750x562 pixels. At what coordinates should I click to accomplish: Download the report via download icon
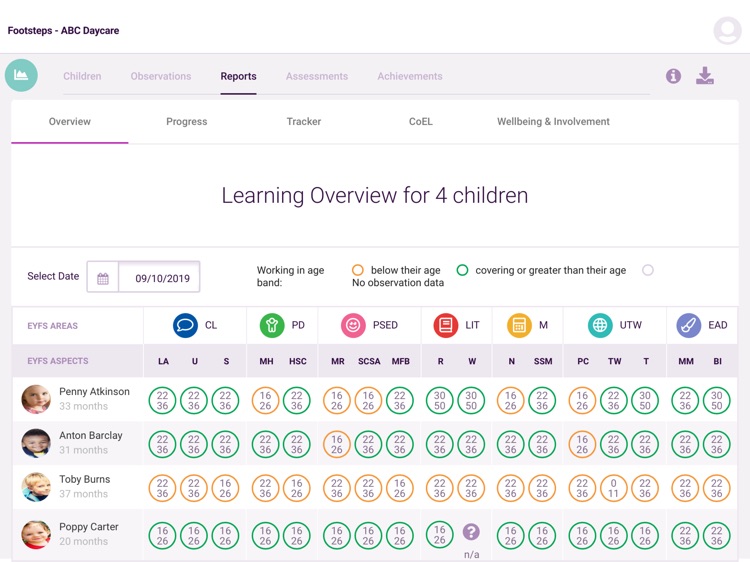pos(705,76)
